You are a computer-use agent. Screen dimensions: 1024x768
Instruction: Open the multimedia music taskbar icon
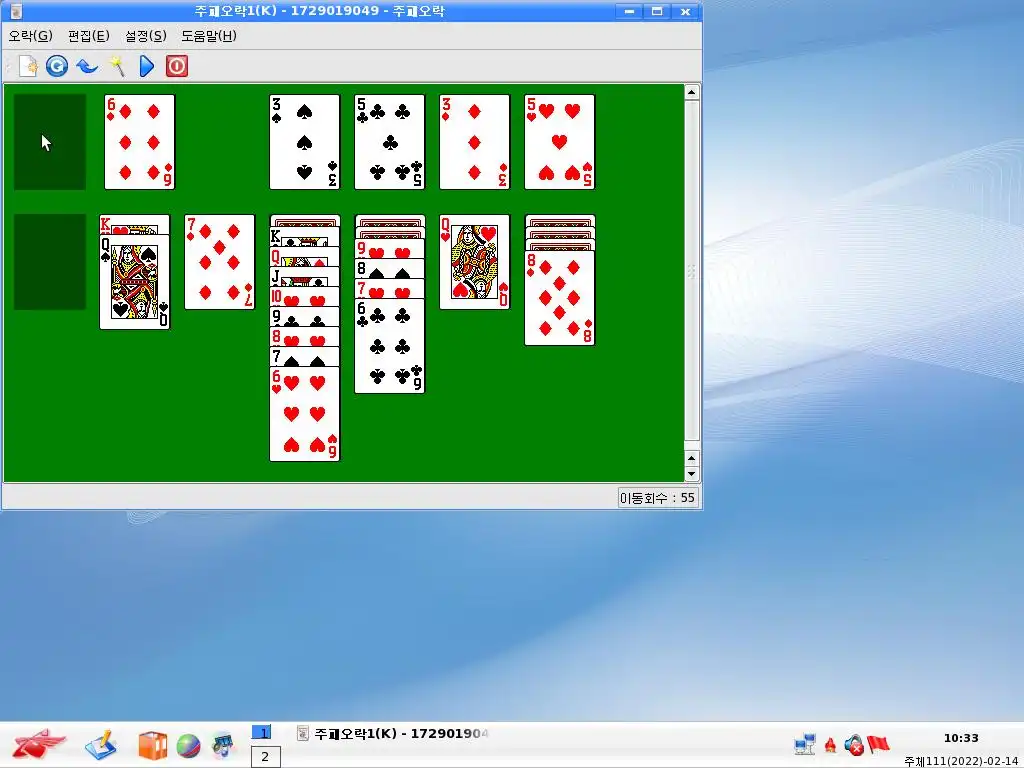tap(223, 745)
